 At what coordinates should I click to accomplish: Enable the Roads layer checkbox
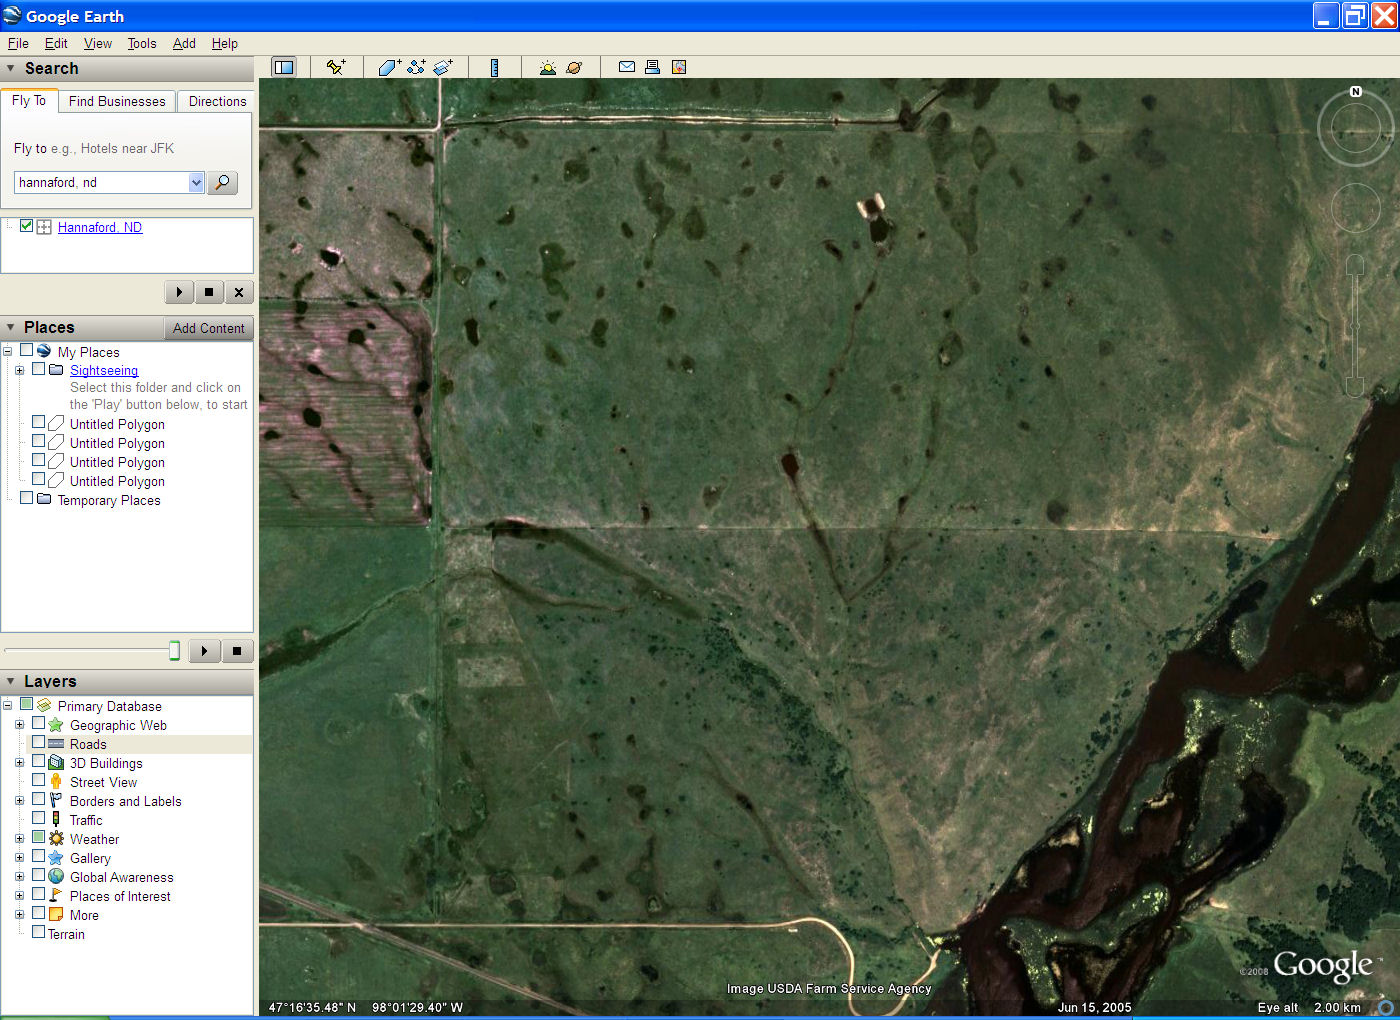click(38, 743)
